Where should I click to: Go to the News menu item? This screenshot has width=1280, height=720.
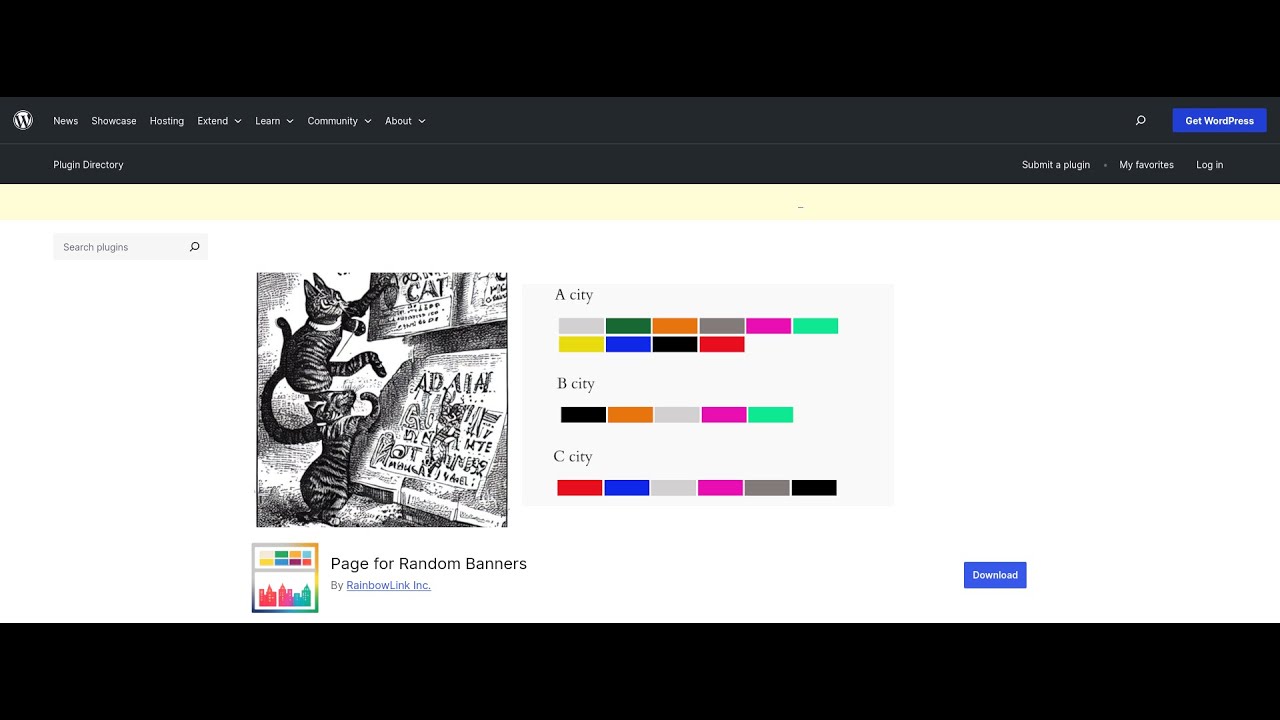(x=66, y=121)
